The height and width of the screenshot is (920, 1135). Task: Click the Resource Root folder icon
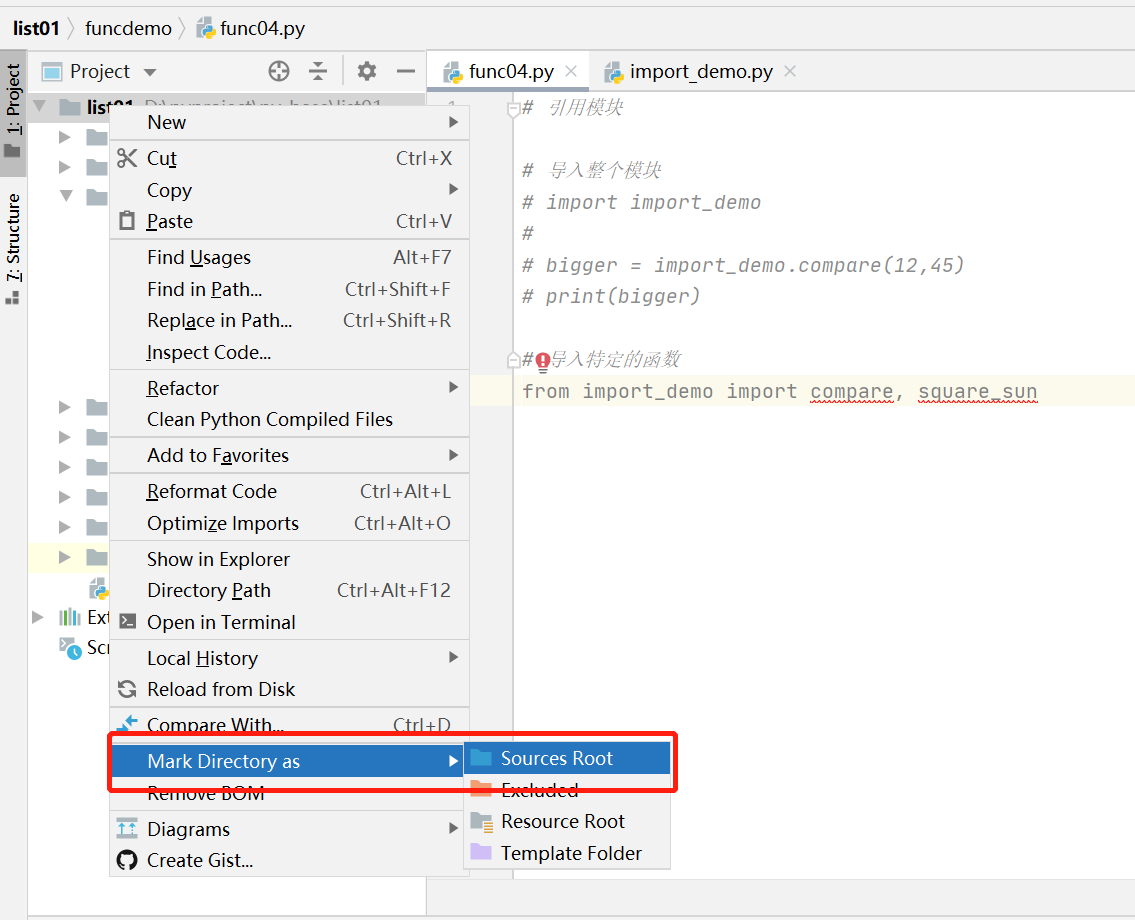click(481, 822)
